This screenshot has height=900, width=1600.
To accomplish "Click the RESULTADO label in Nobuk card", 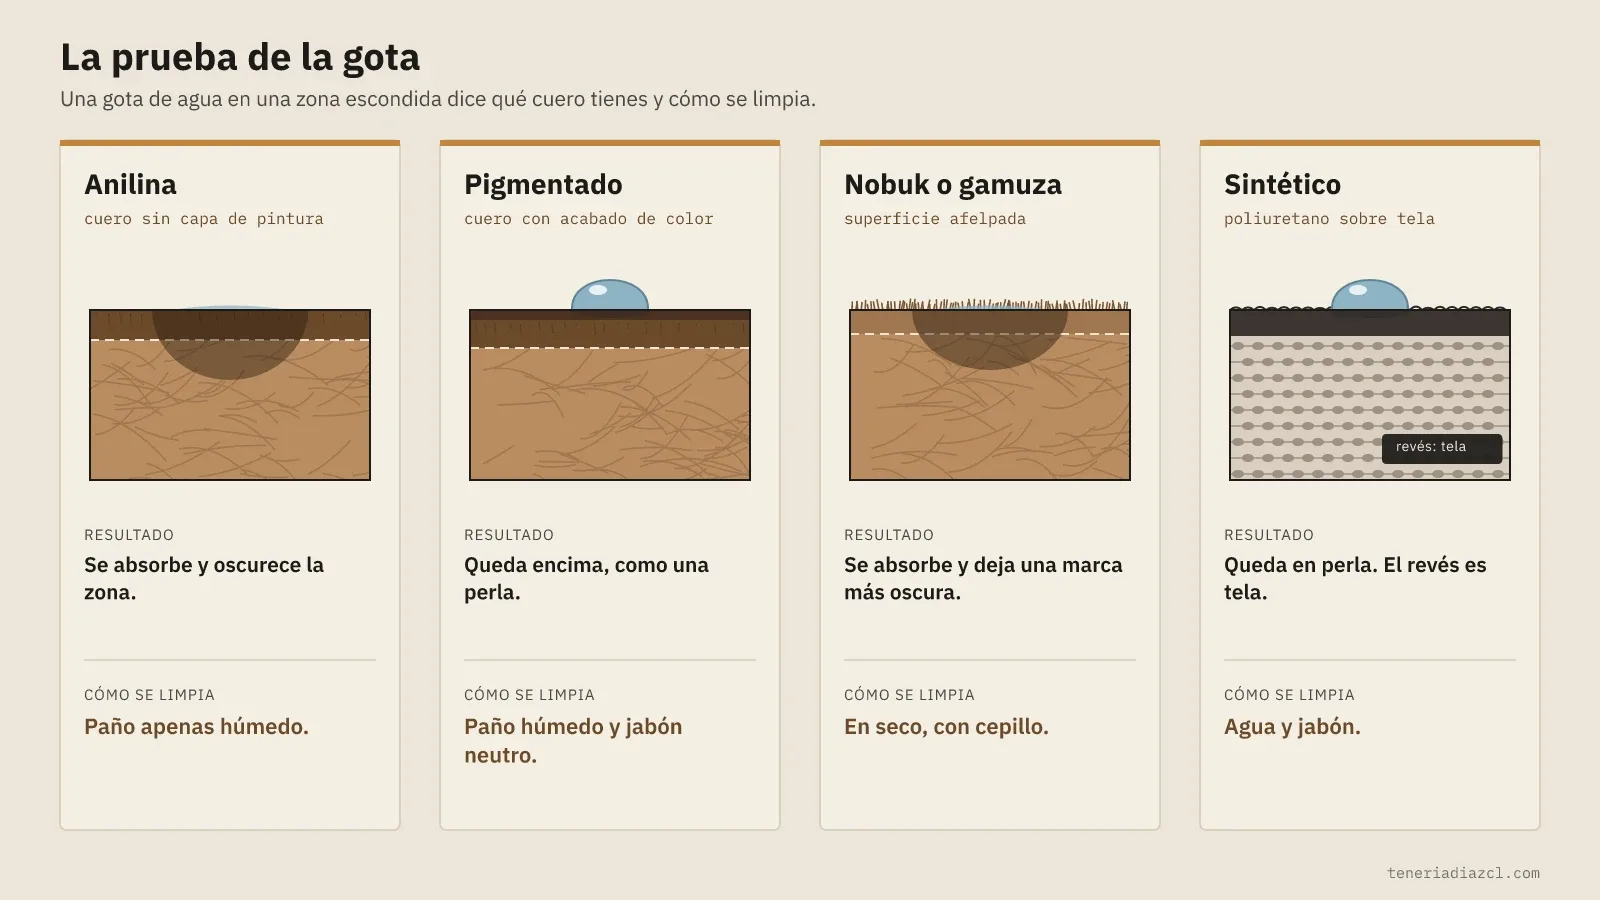I will (889, 535).
